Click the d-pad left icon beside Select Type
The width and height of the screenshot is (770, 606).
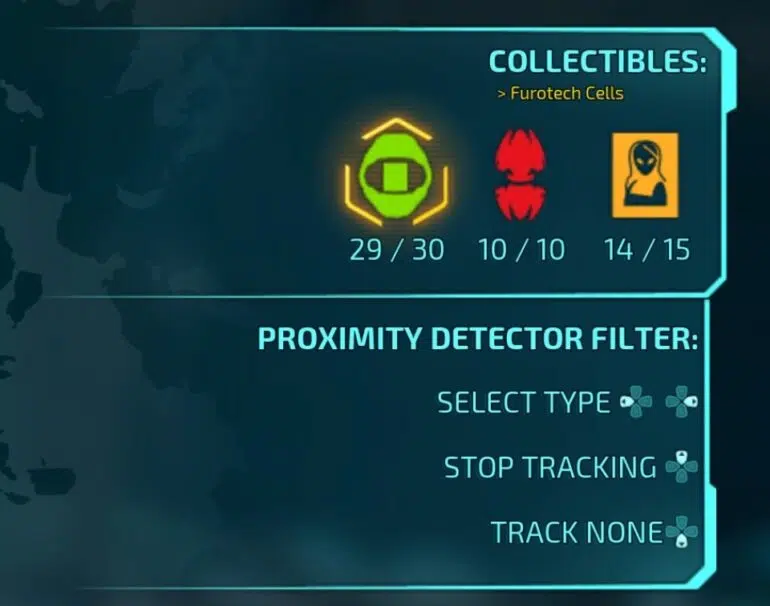(636, 402)
